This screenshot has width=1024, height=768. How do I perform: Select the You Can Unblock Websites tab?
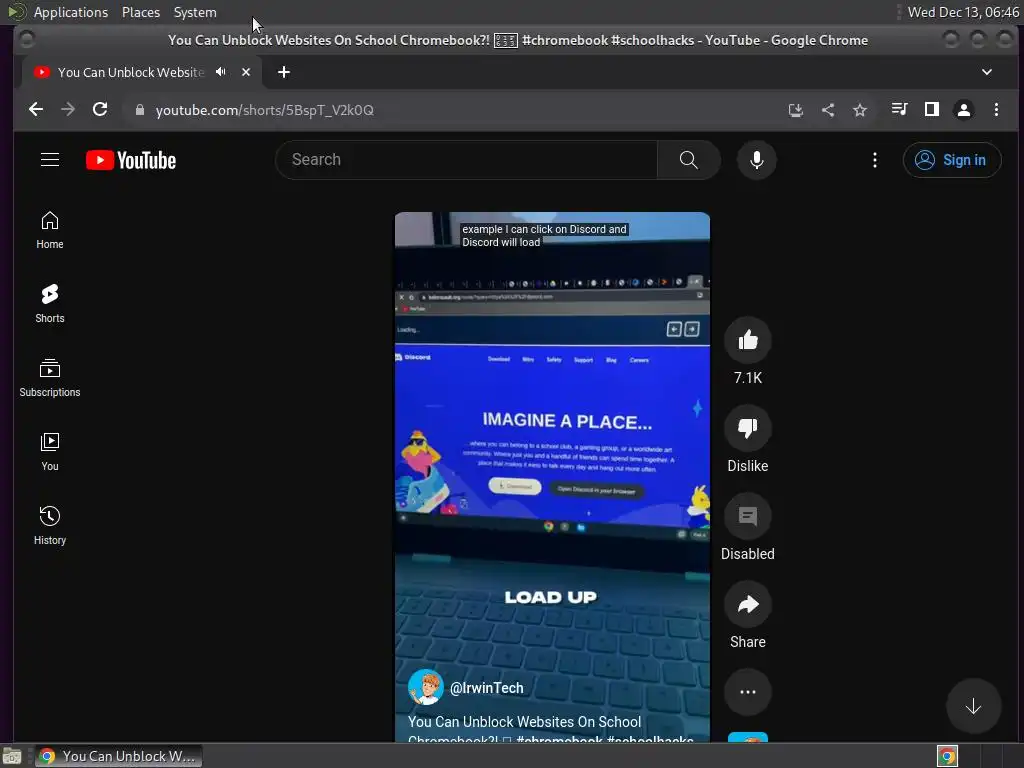pos(131,72)
